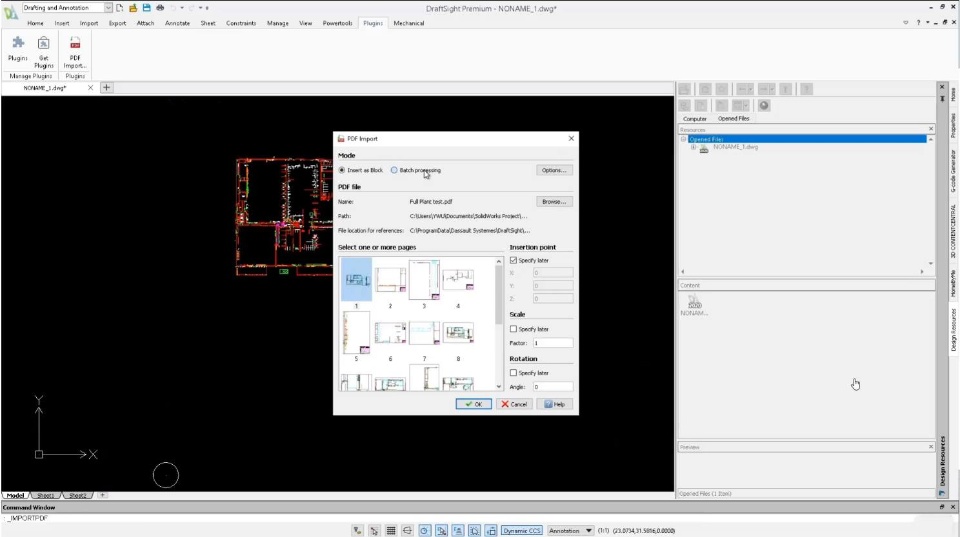Switch to Computer tab in Design Resources

click(x=695, y=118)
